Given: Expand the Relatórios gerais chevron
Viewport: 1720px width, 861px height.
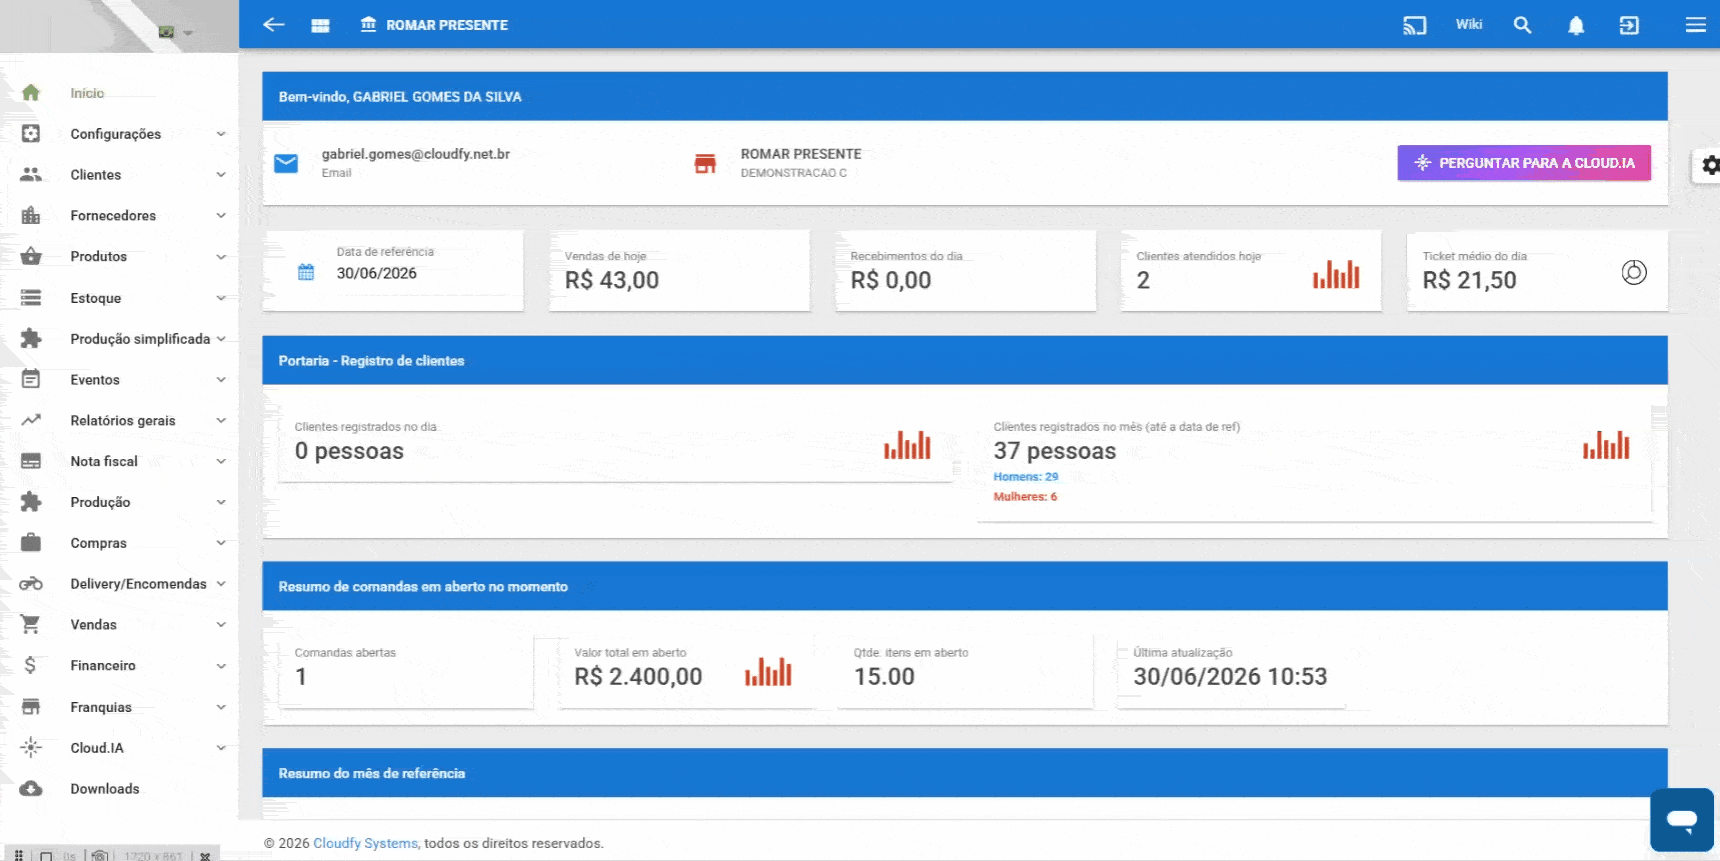Looking at the screenshot, I should (221, 420).
